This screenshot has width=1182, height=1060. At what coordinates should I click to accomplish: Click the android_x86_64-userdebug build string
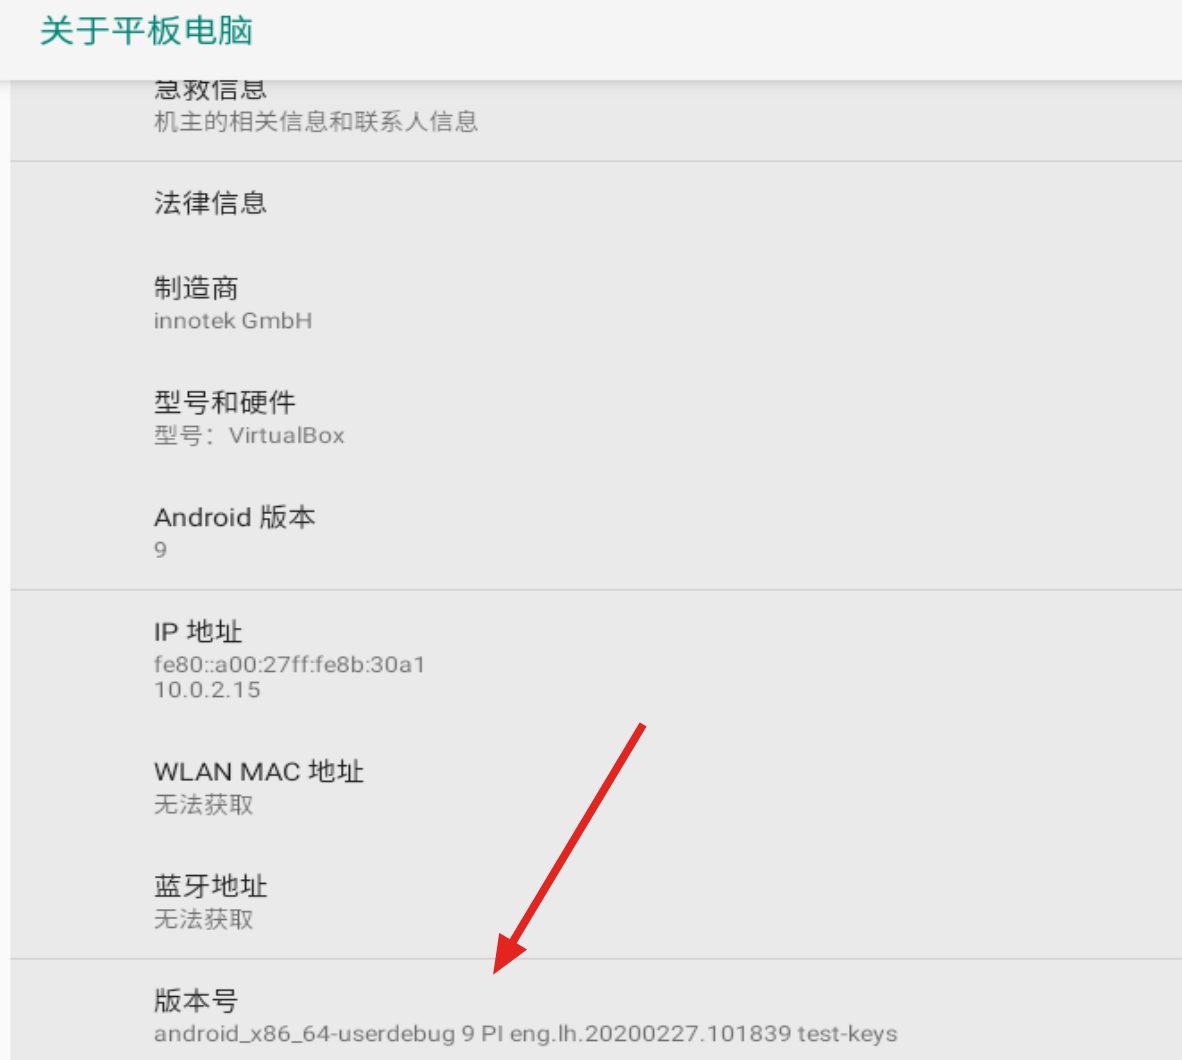click(x=525, y=1034)
